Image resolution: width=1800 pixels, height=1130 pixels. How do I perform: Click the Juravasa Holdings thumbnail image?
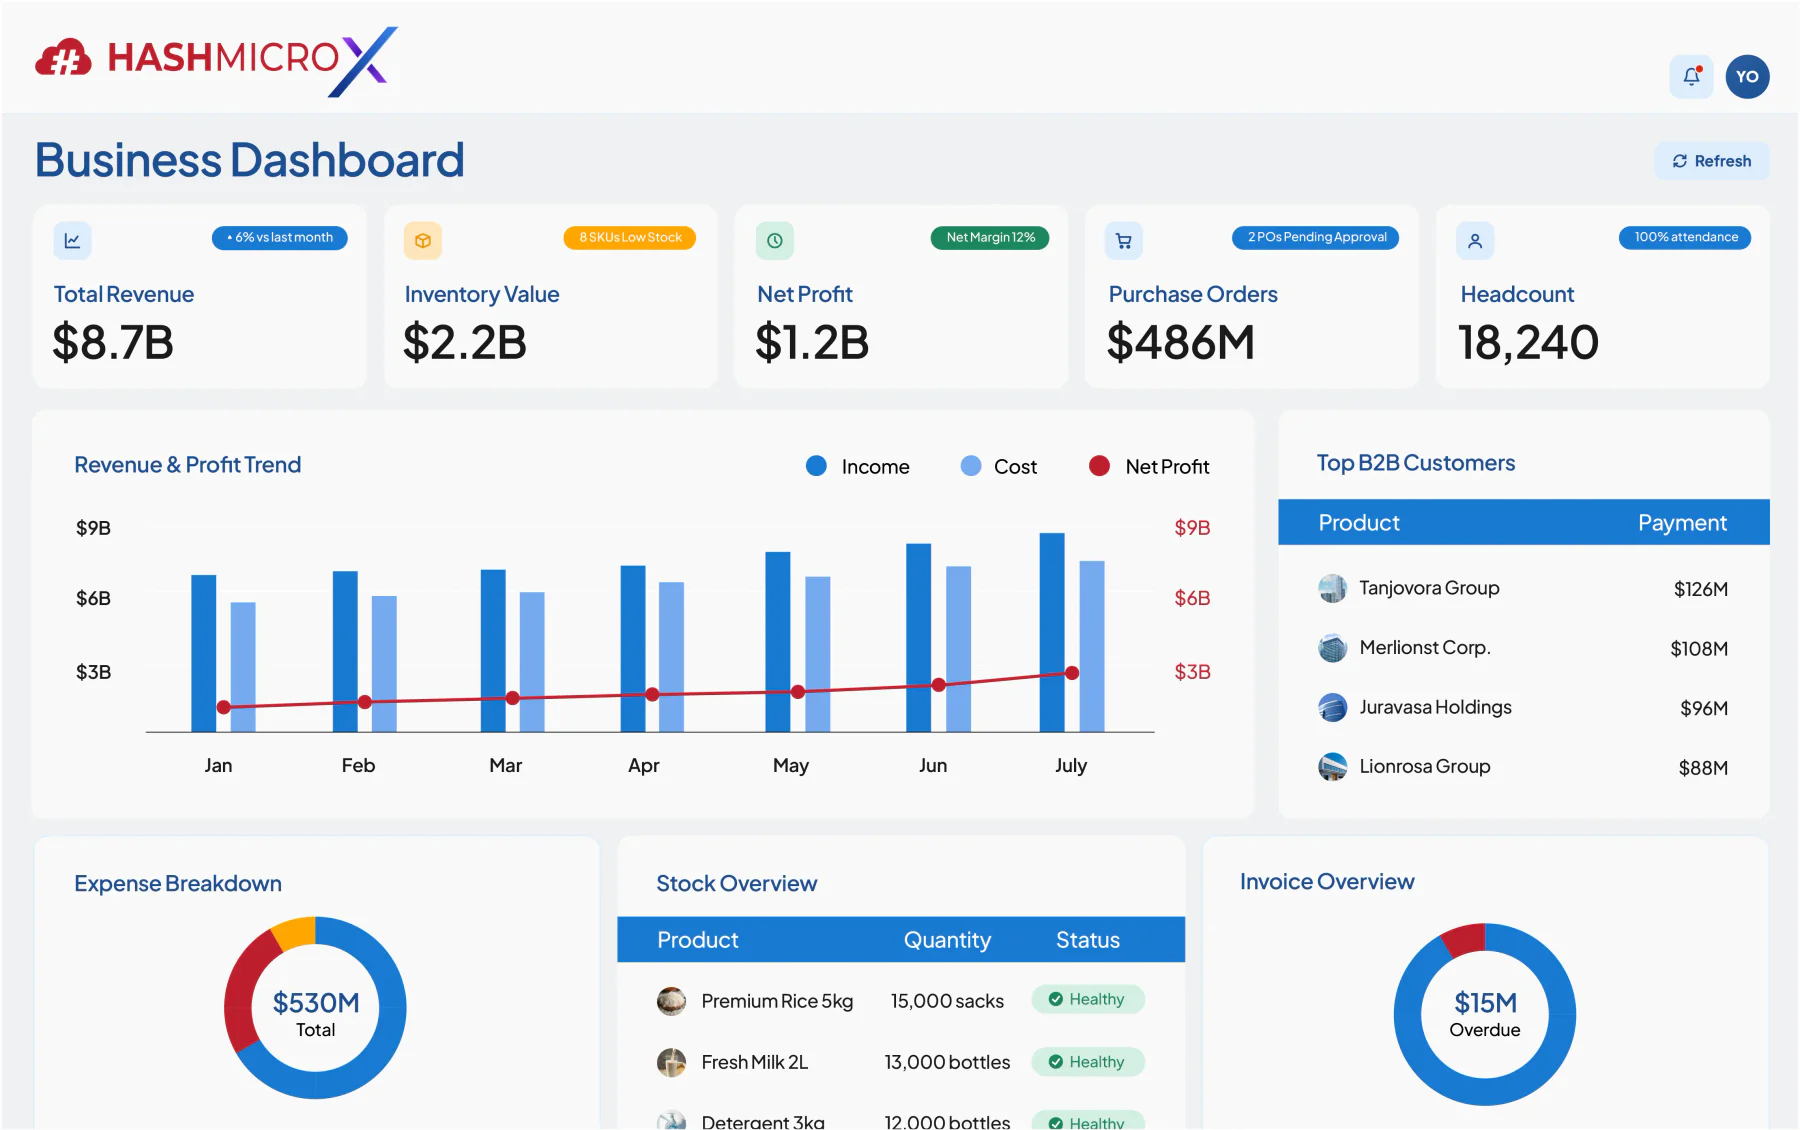point(1332,707)
